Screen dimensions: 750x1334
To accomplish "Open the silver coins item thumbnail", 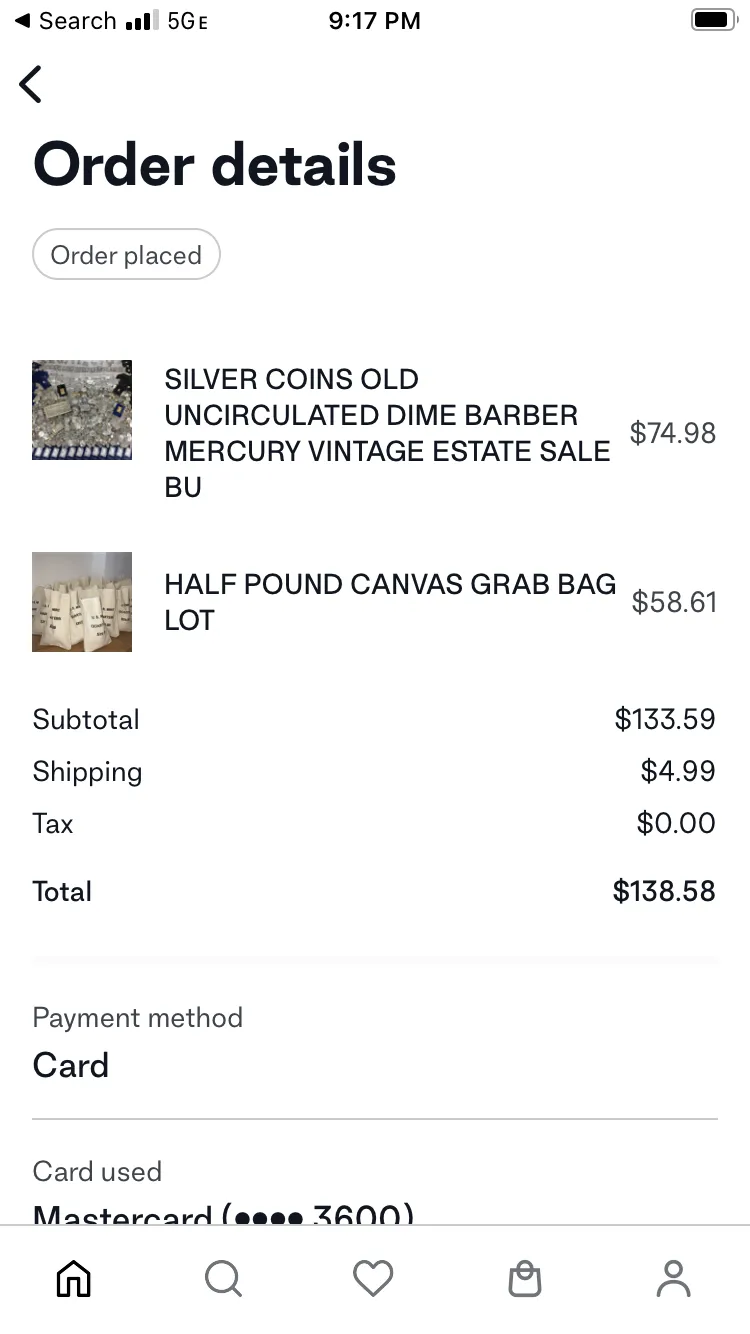I will pyautogui.click(x=82, y=410).
